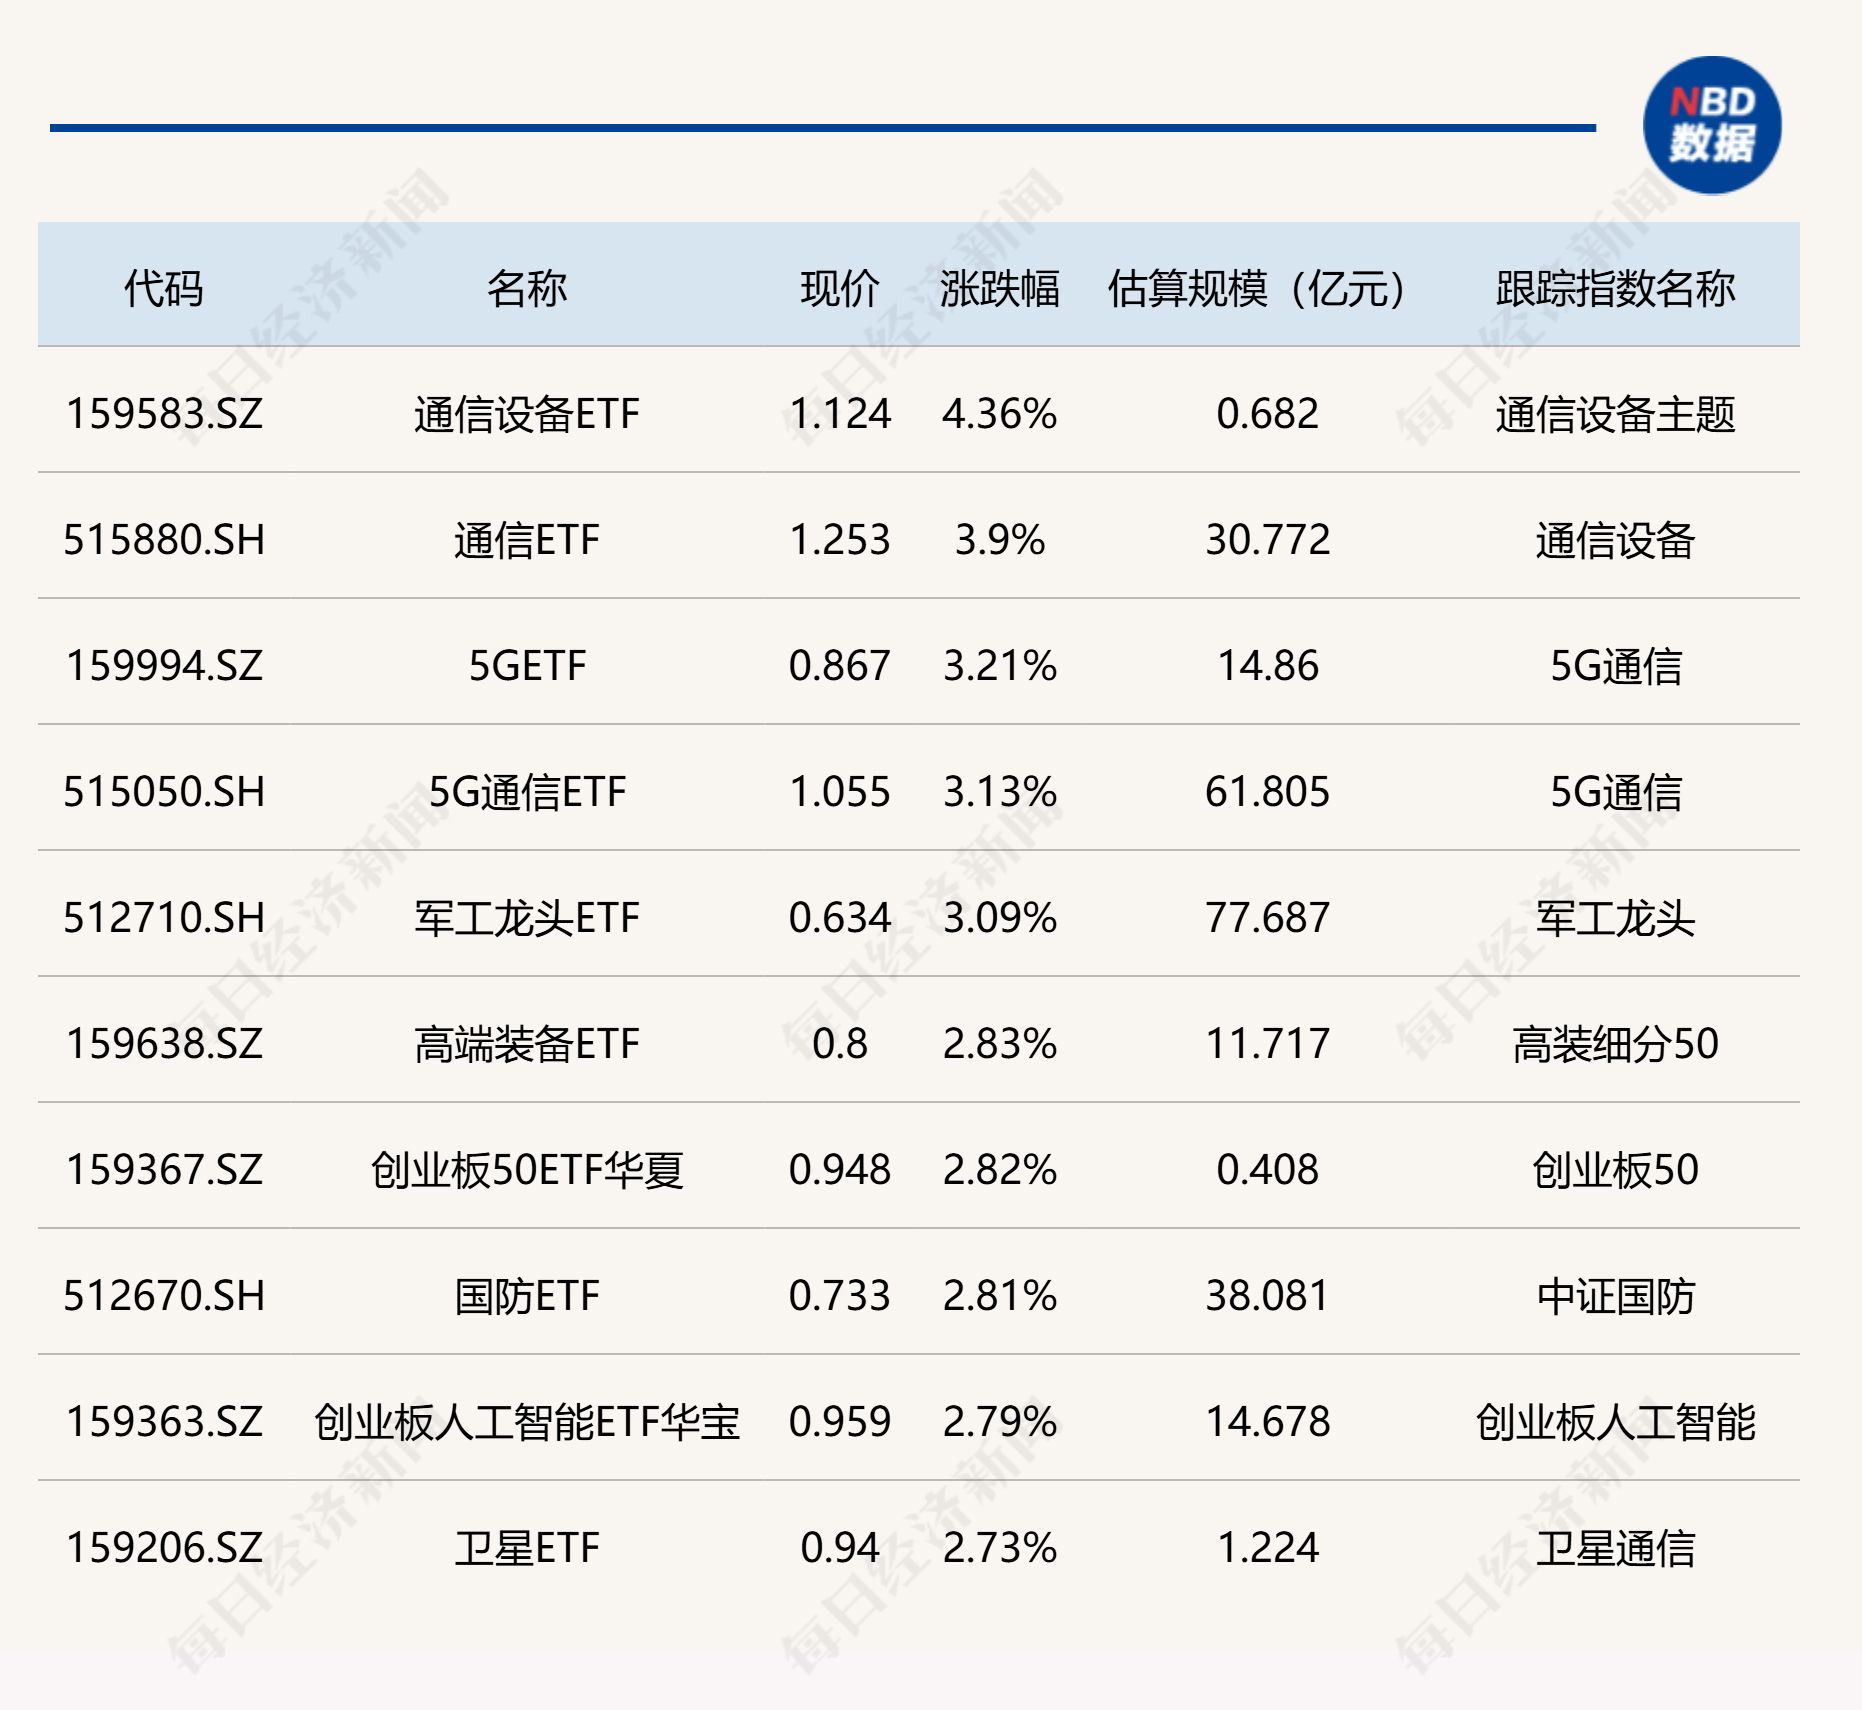Select the 军工龙头ETF label
This screenshot has height=1710, width=1862.
pos(530,918)
